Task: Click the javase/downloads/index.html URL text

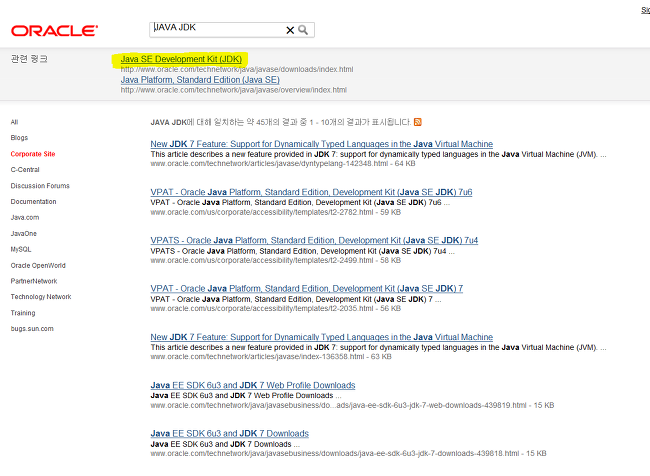Action: point(237,69)
